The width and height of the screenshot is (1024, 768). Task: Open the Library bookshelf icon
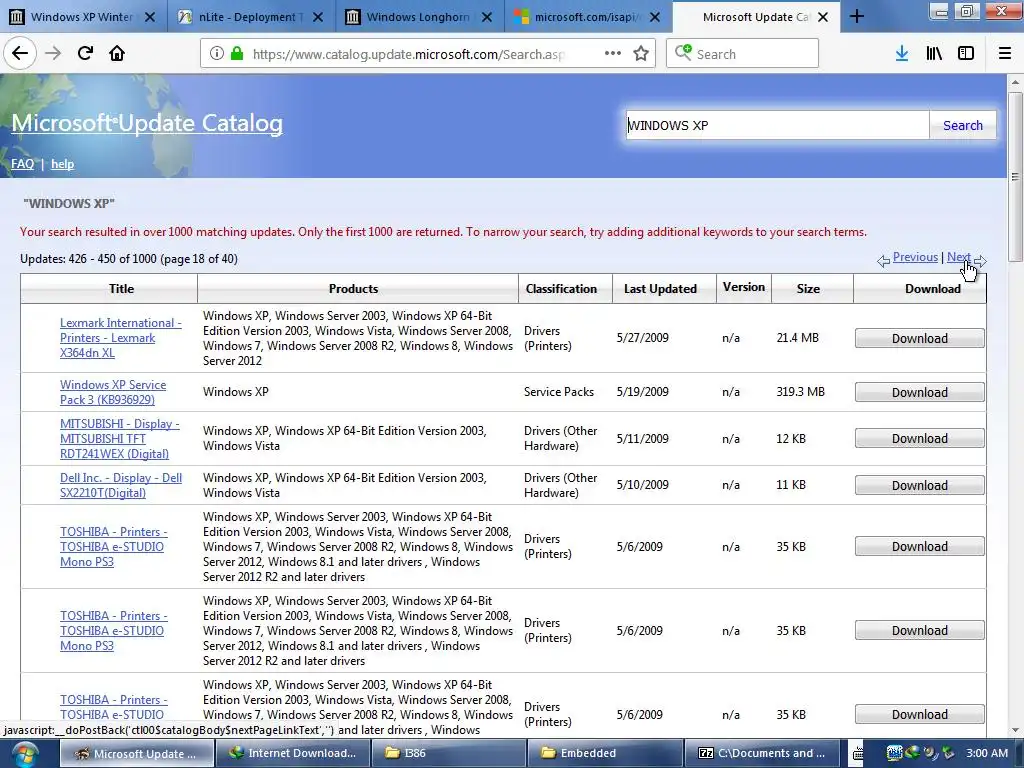pyautogui.click(x=934, y=54)
